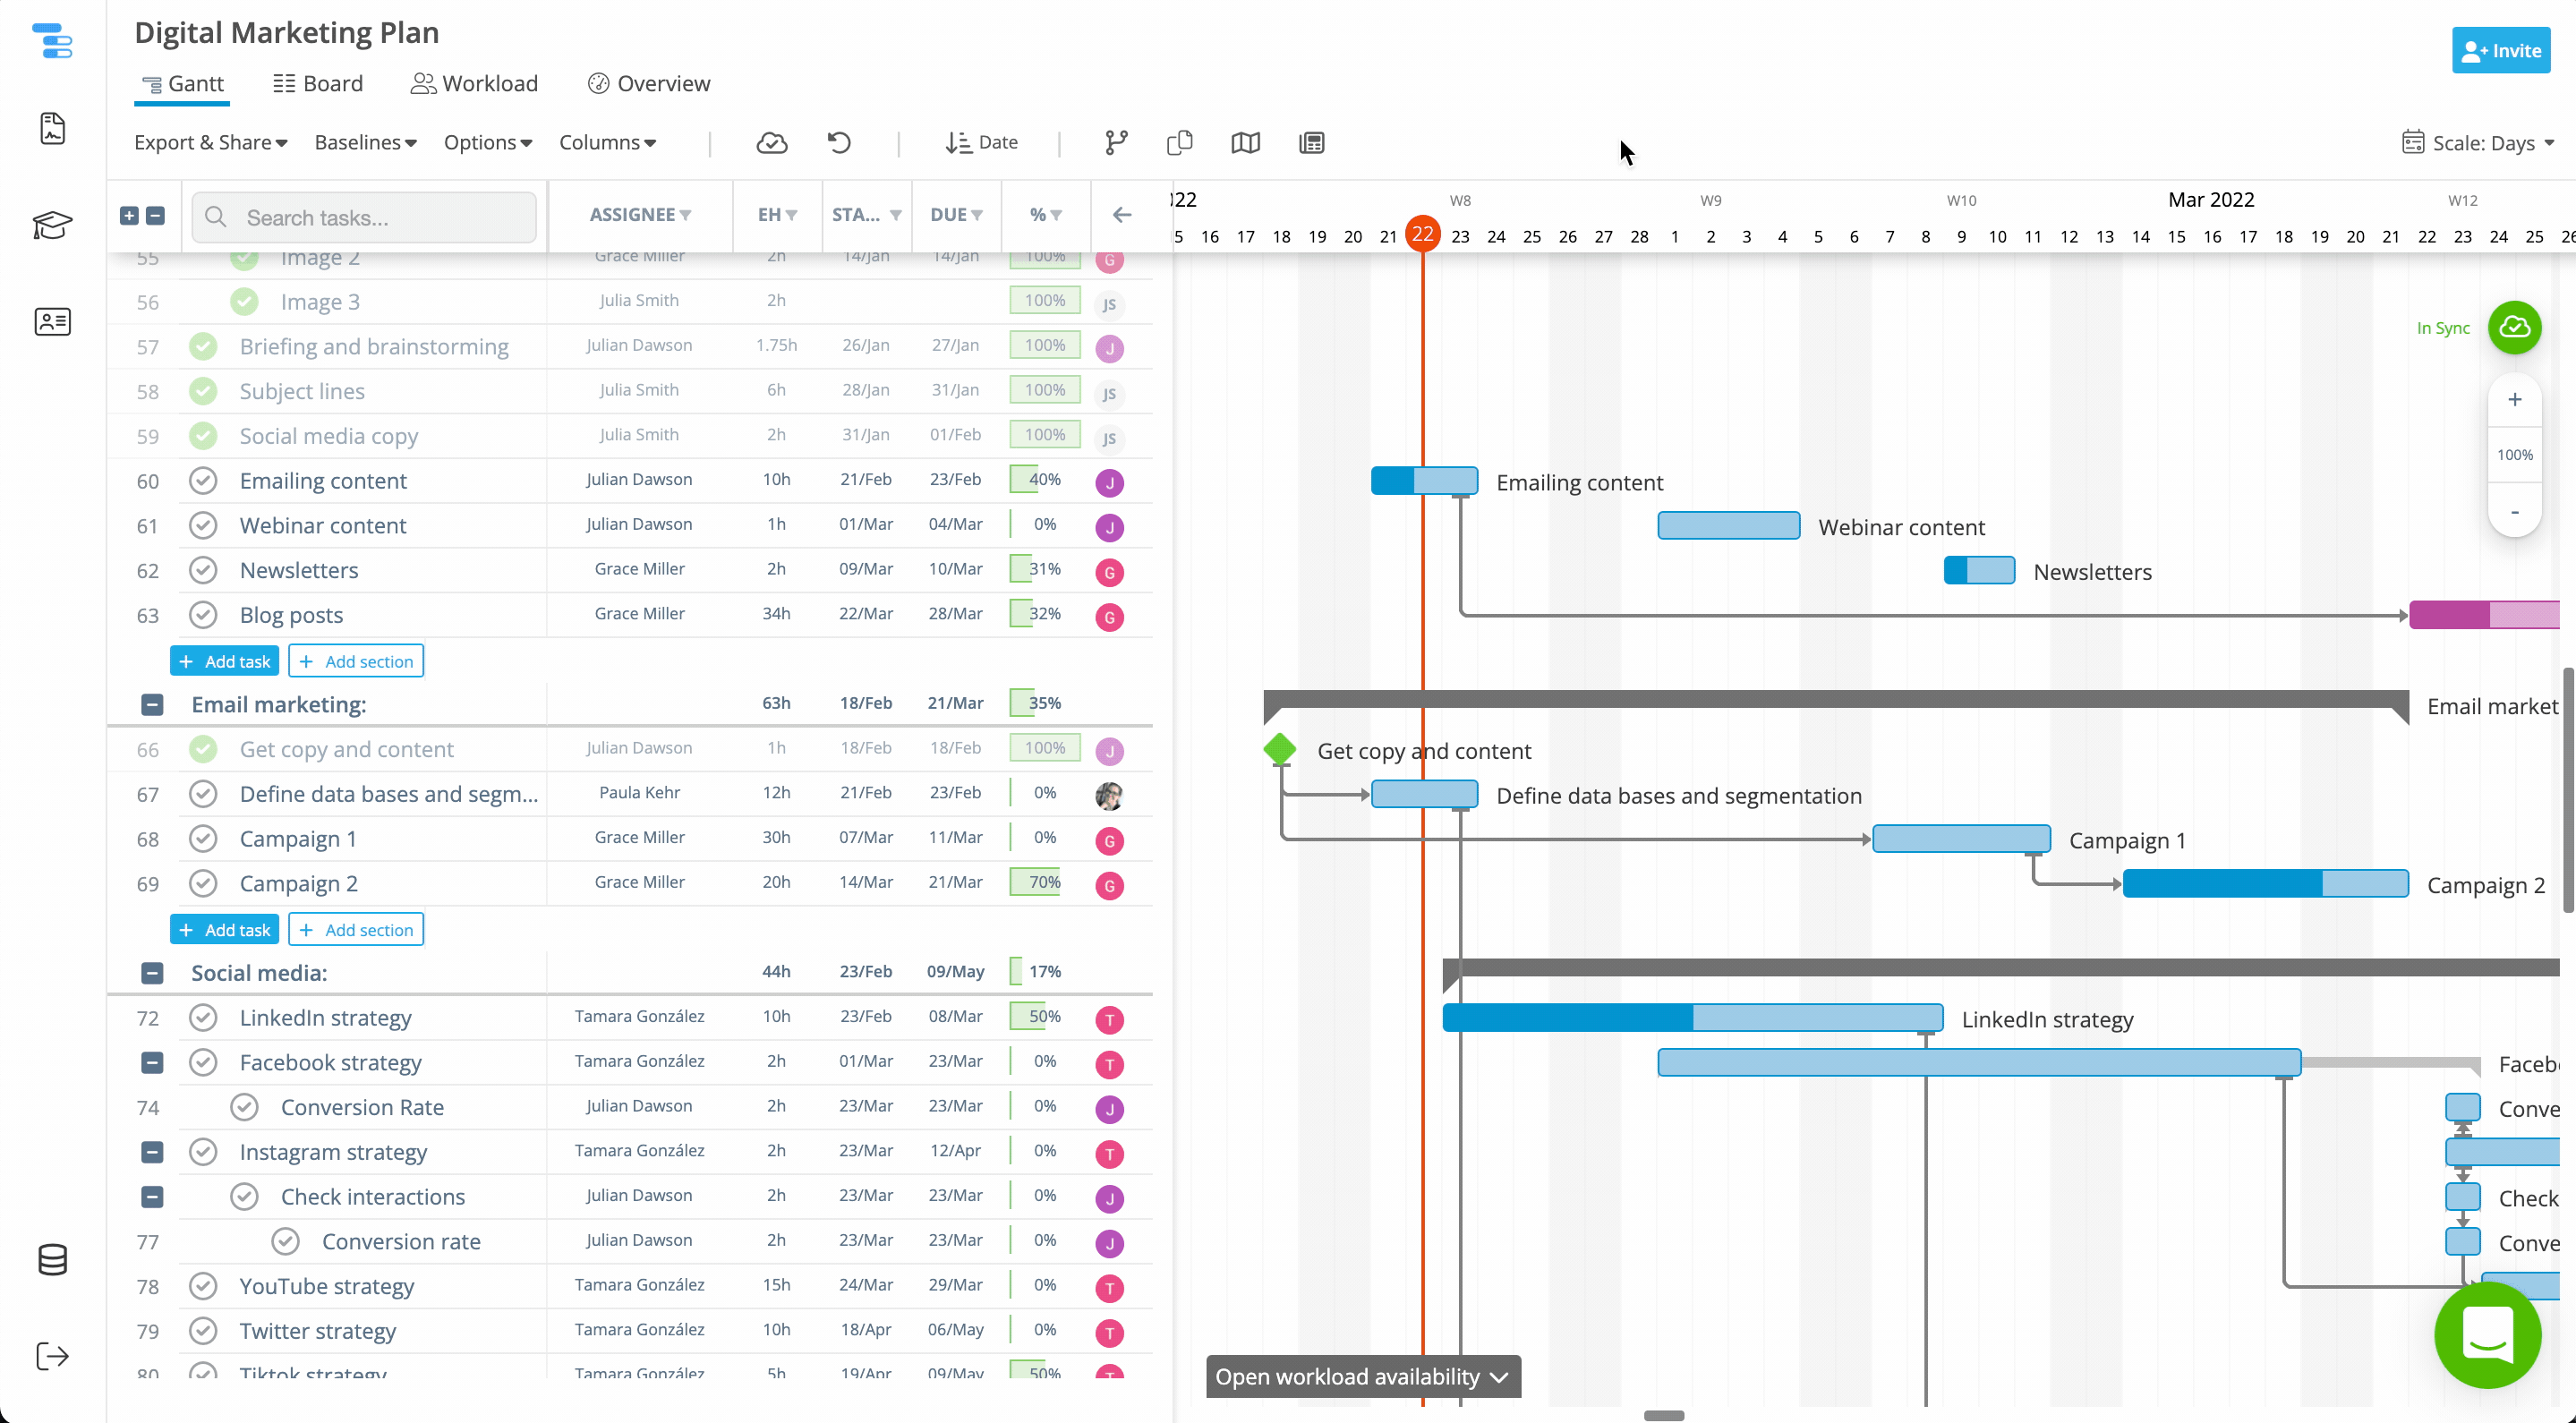Mark the Newsletters task complete
The image size is (2576, 1423).
click(x=203, y=570)
